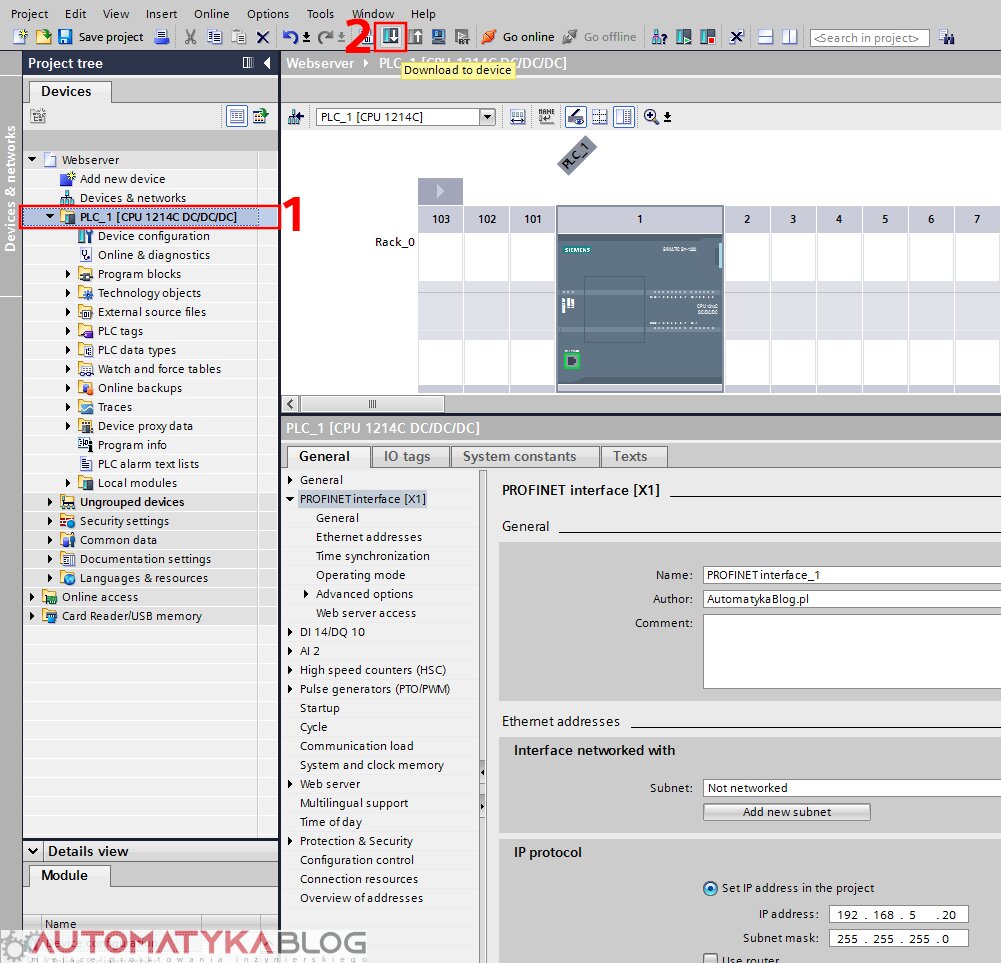Expand the Program blocks tree node

pos(68,274)
